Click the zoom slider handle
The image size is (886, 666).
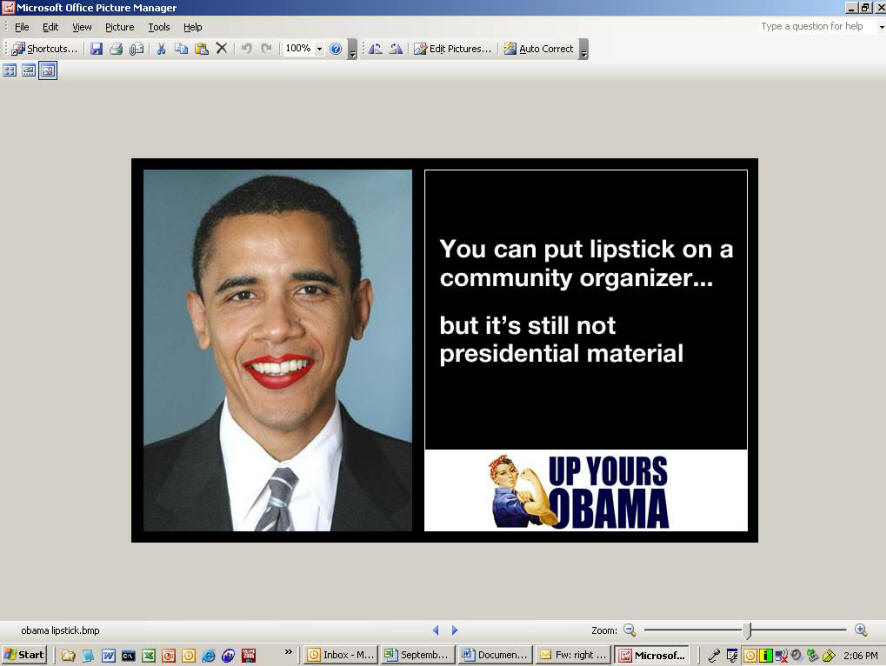pos(747,630)
